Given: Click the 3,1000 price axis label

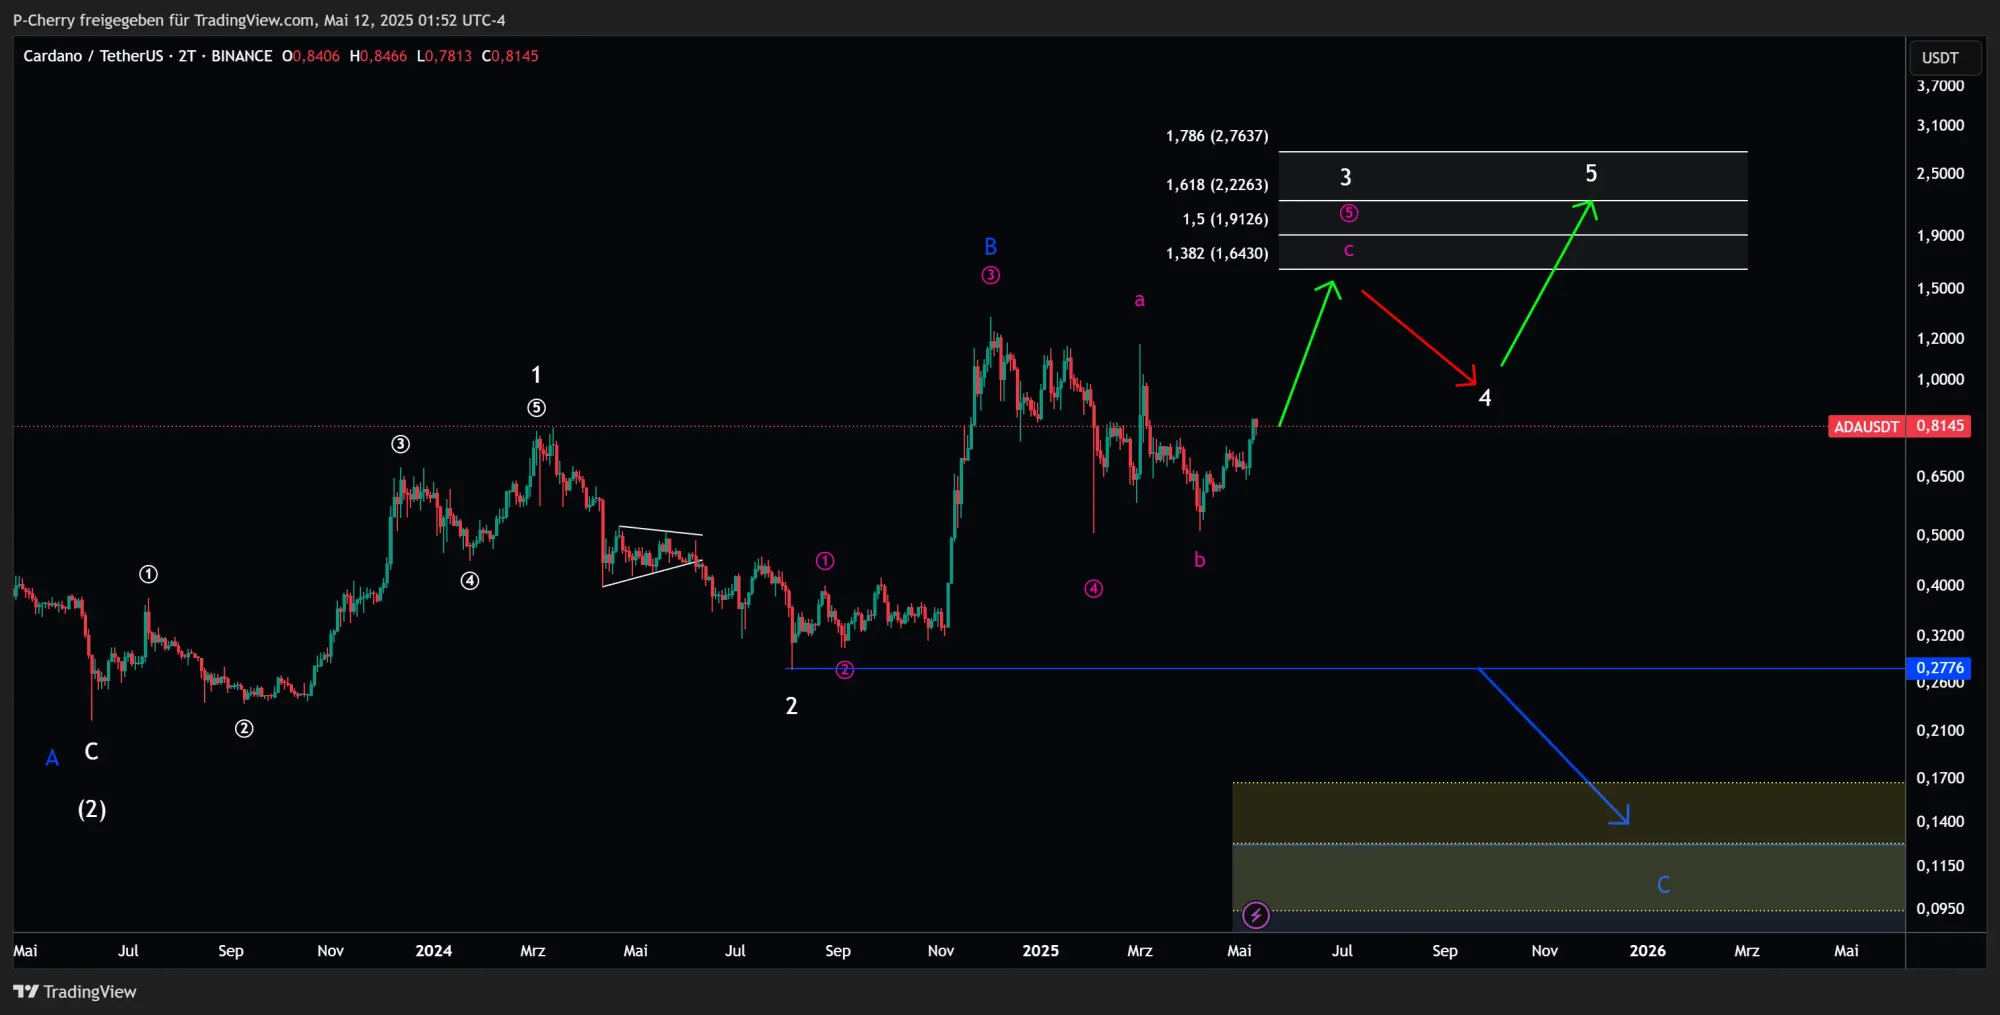Looking at the screenshot, I should 1940,125.
